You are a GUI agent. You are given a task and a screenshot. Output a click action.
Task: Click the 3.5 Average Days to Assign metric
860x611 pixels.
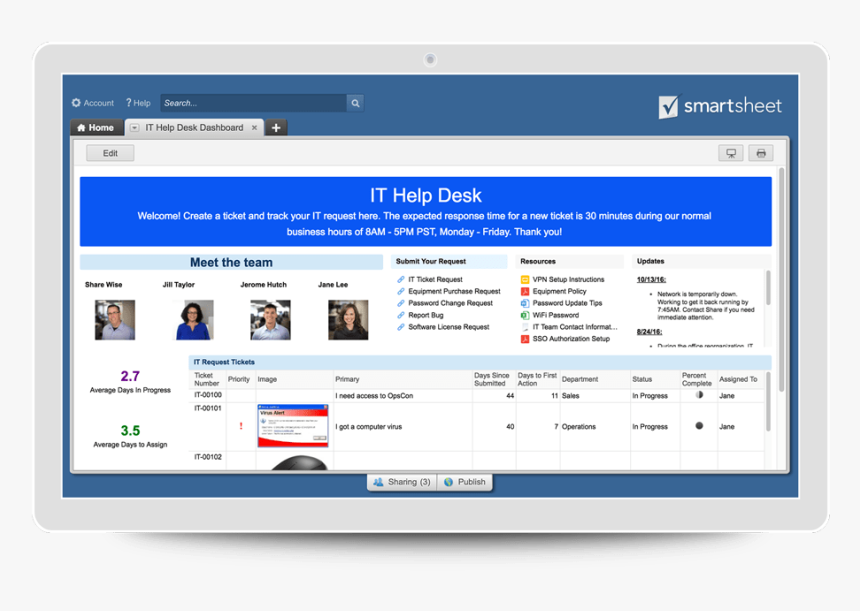point(130,436)
